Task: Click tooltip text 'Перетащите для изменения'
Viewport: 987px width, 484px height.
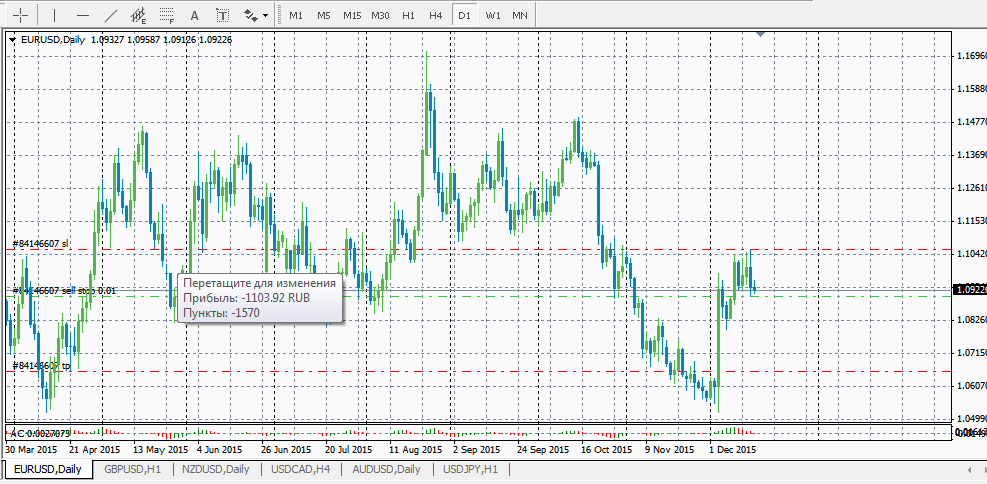Action: pyautogui.click(x=259, y=283)
